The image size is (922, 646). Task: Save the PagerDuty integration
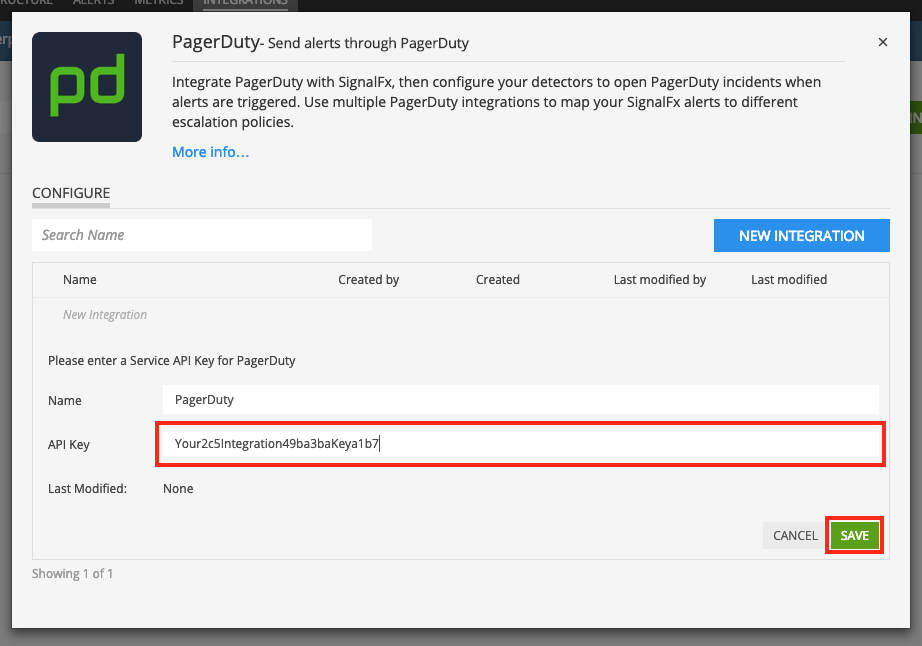[854, 536]
